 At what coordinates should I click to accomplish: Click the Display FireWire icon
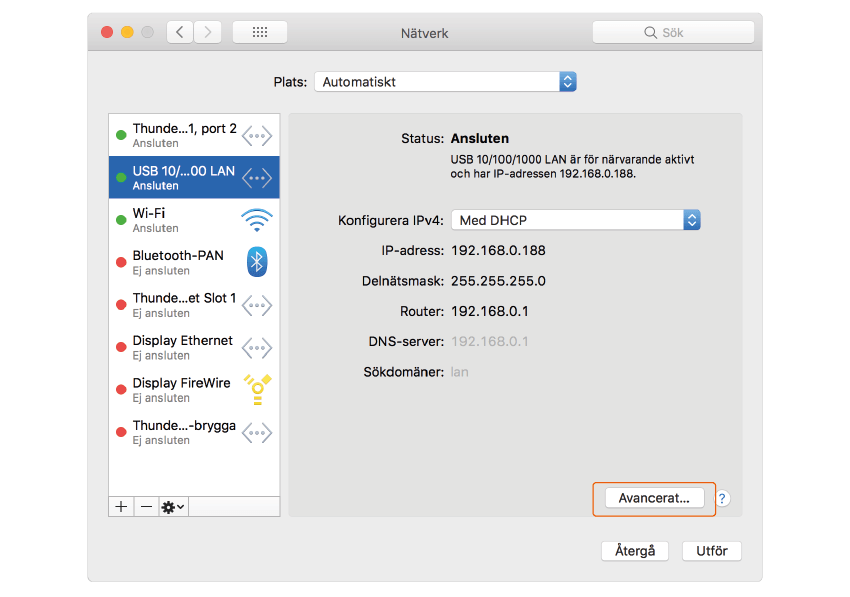(257, 389)
